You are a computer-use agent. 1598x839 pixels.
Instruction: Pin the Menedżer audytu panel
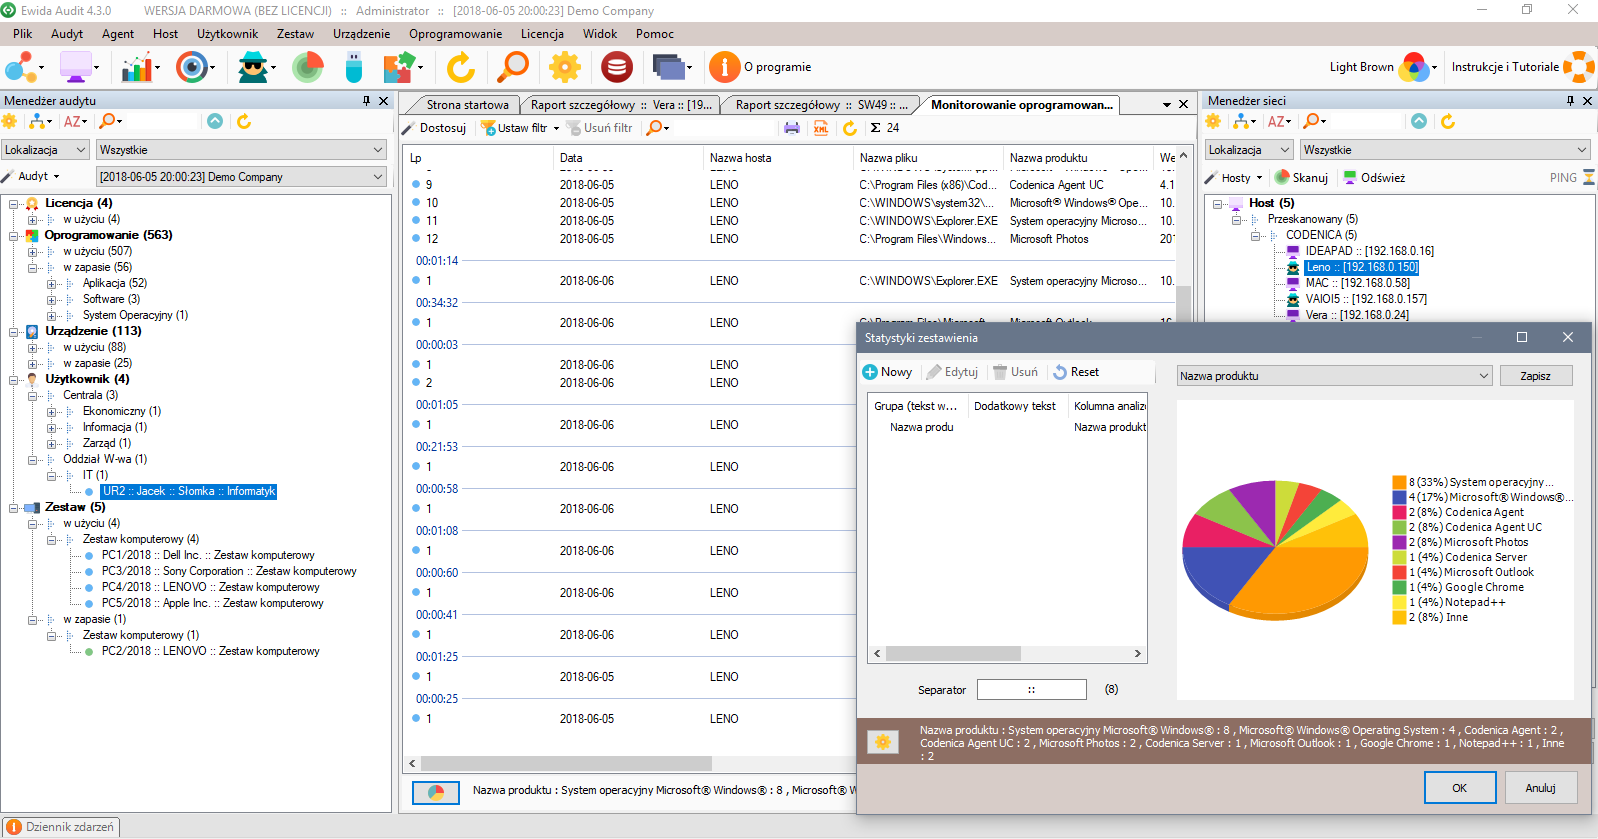[x=366, y=101]
